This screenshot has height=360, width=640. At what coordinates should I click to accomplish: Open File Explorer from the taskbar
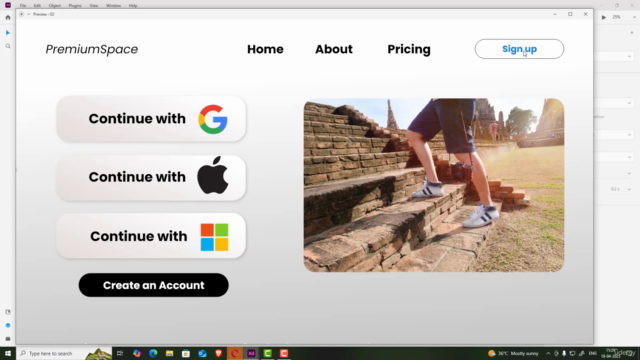(169, 353)
